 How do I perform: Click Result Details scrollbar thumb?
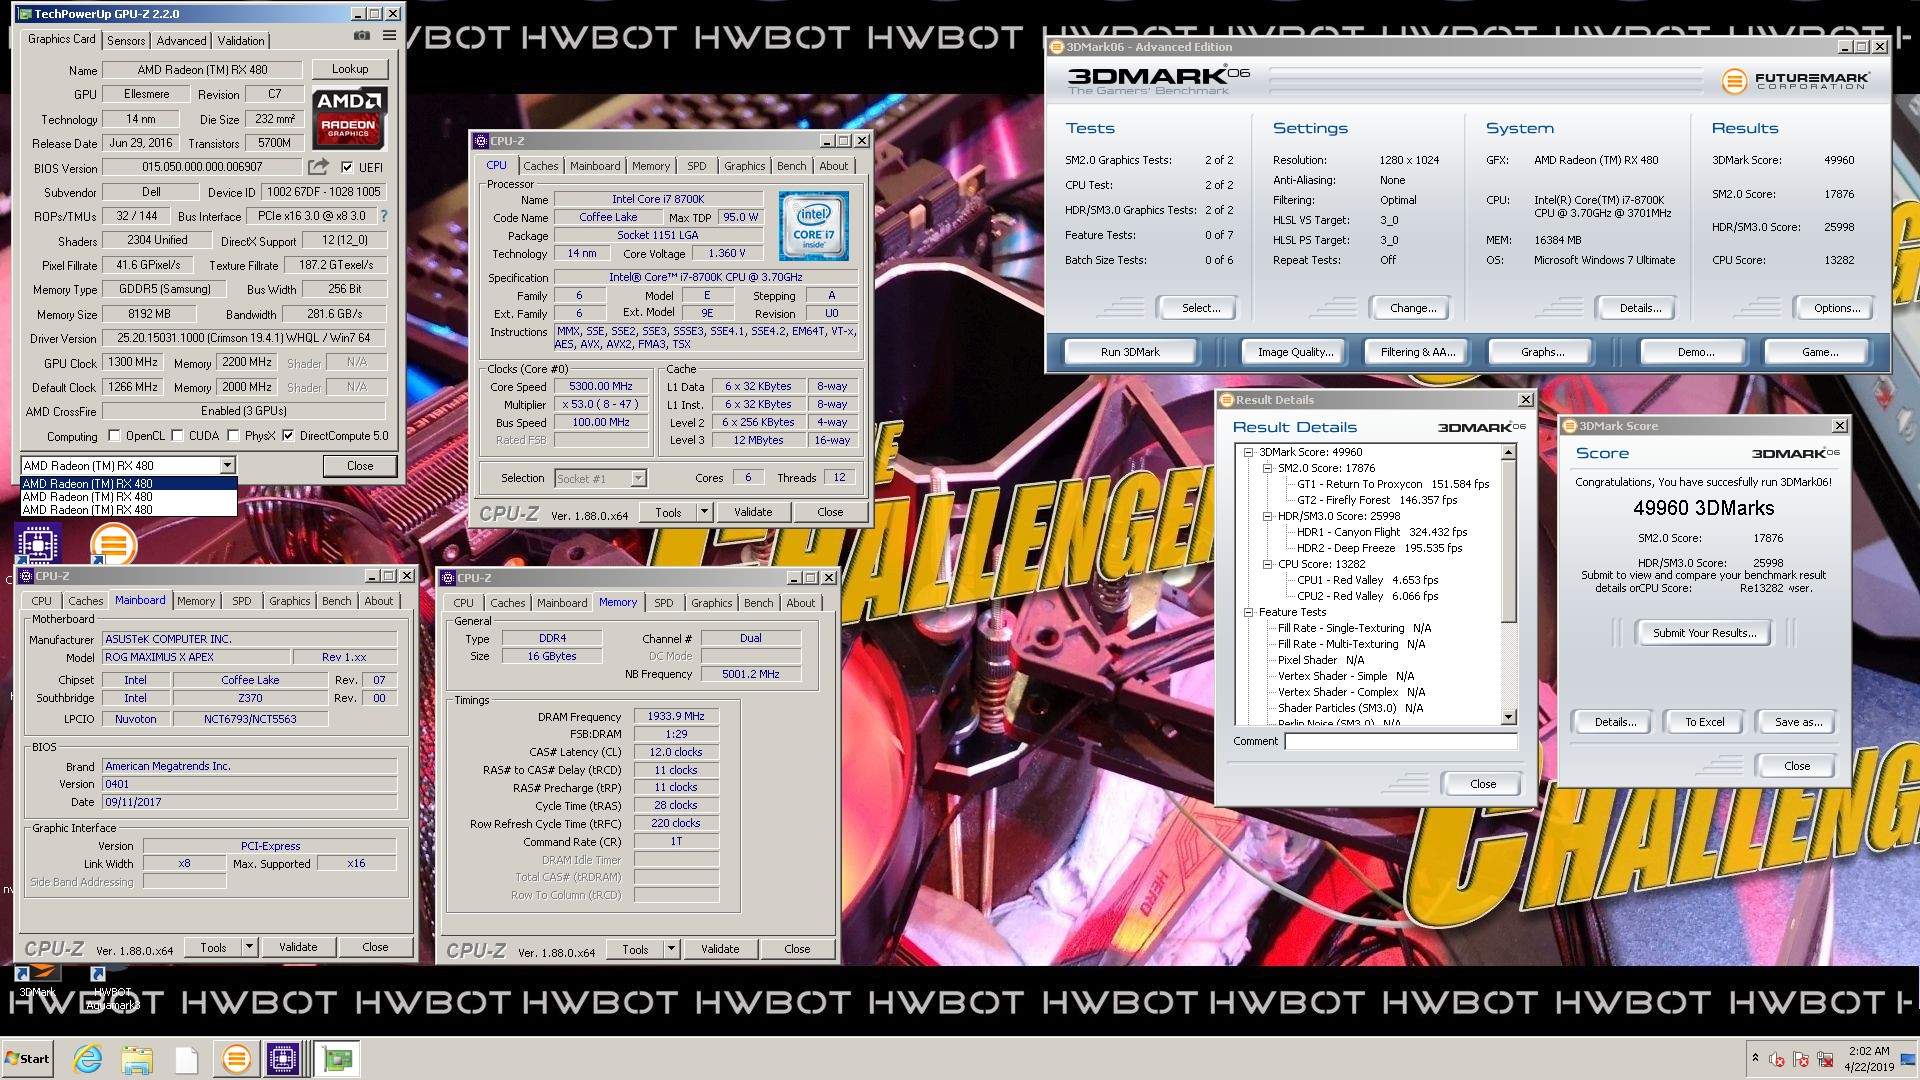tap(1508, 540)
